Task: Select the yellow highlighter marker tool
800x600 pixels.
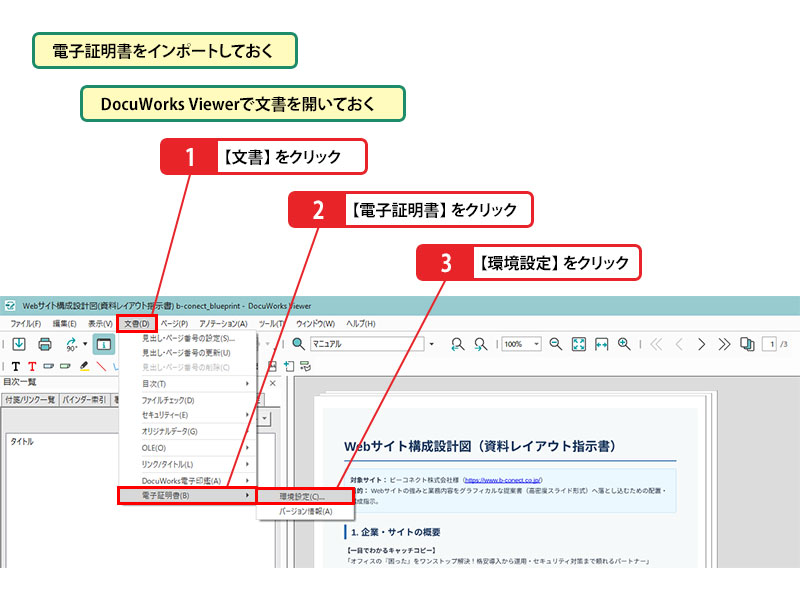Action: tap(84, 366)
